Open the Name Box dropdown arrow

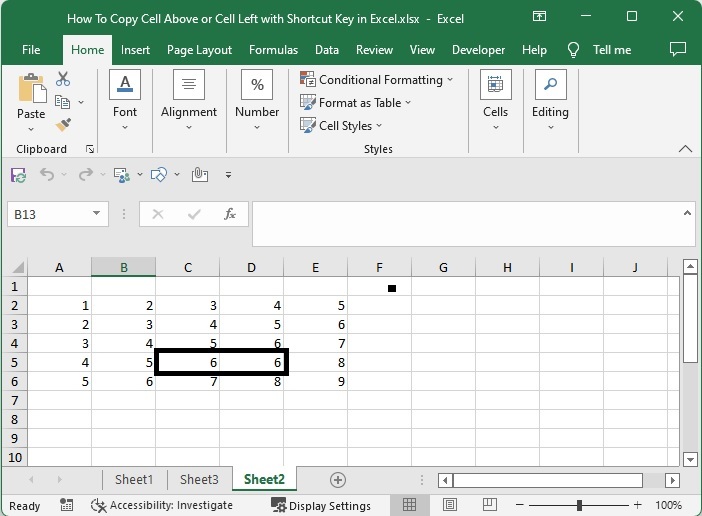[97, 214]
